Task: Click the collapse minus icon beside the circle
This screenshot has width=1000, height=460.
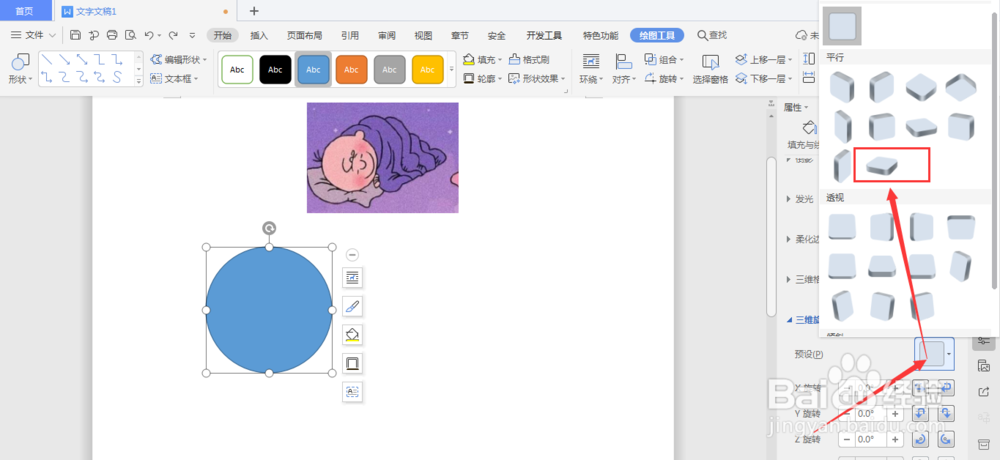Action: (x=352, y=255)
